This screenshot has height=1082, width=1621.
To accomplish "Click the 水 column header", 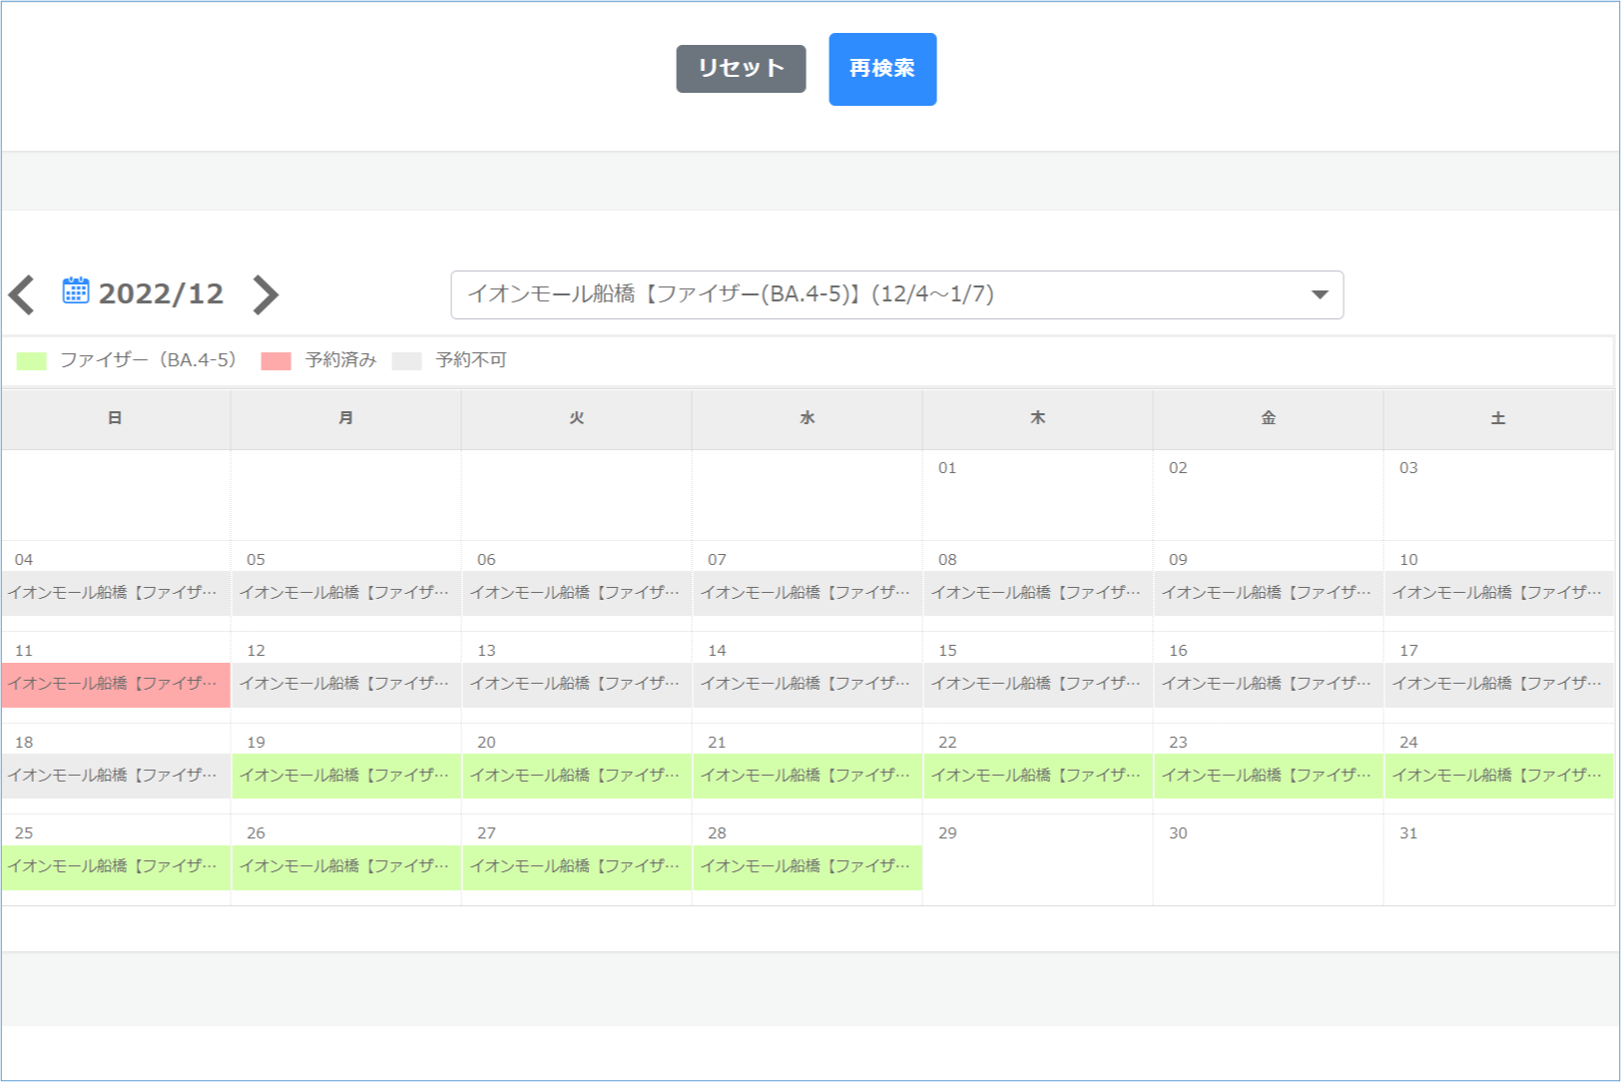I will coord(807,419).
